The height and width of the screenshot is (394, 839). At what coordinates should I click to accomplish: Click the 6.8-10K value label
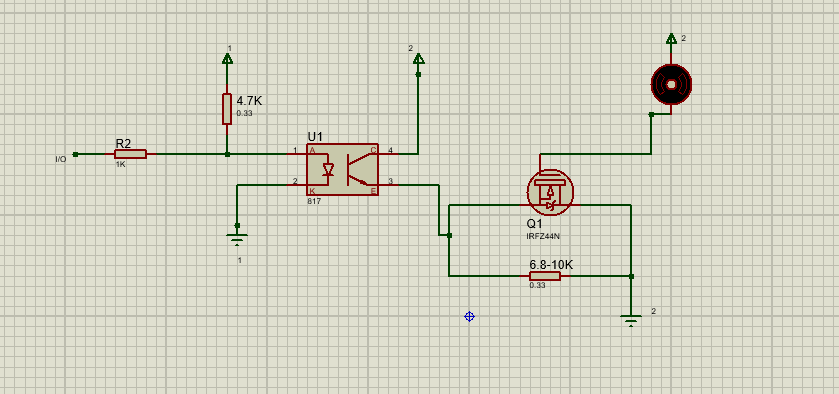tap(551, 264)
